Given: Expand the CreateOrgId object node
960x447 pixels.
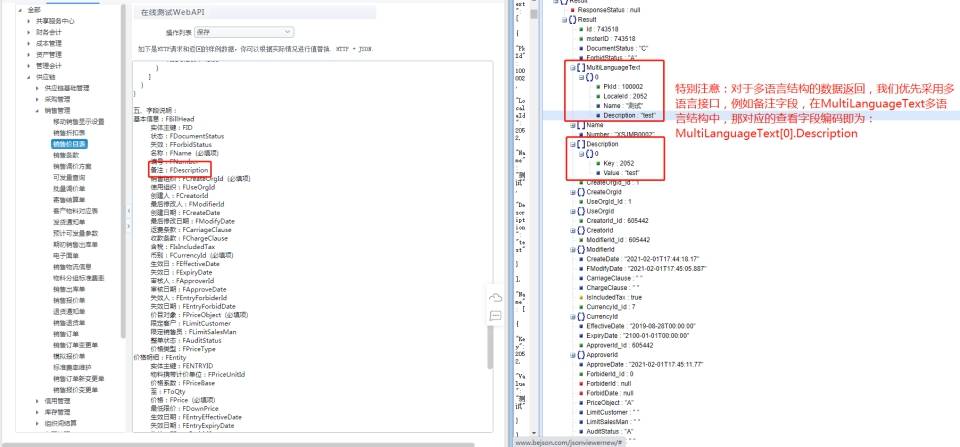Looking at the screenshot, I should pyautogui.click(x=573, y=192).
